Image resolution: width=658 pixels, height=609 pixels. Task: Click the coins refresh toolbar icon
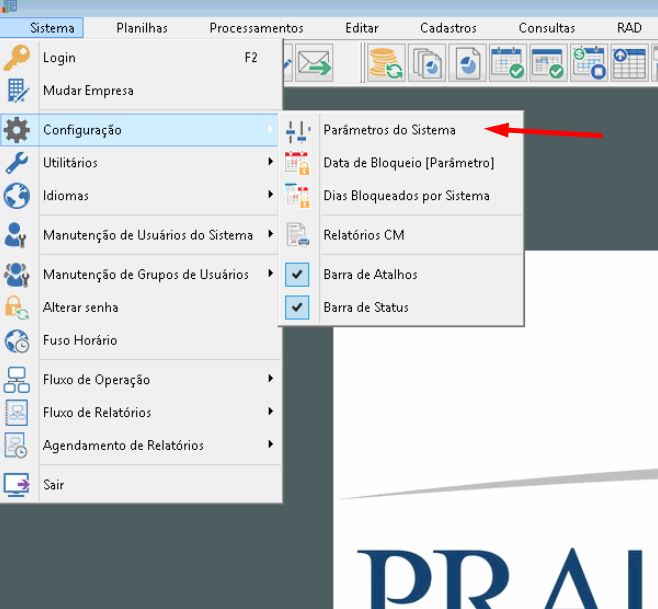pos(386,63)
